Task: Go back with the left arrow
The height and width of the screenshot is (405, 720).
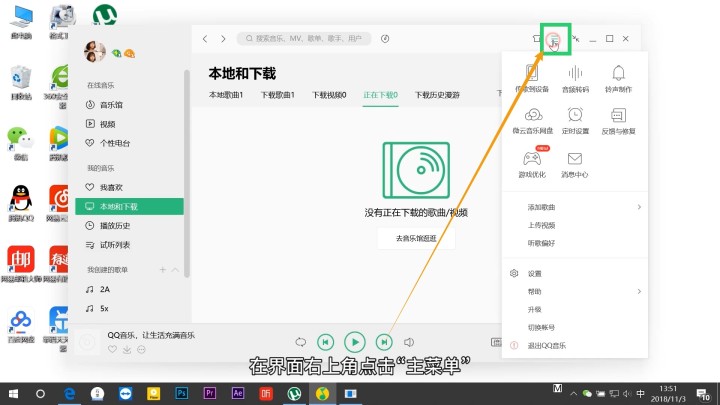Action: pyautogui.click(x=205, y=39)
